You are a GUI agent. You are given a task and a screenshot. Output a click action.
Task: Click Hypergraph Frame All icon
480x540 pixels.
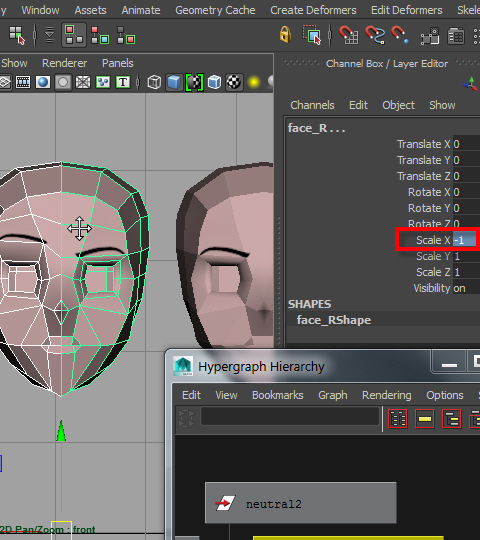398,419
